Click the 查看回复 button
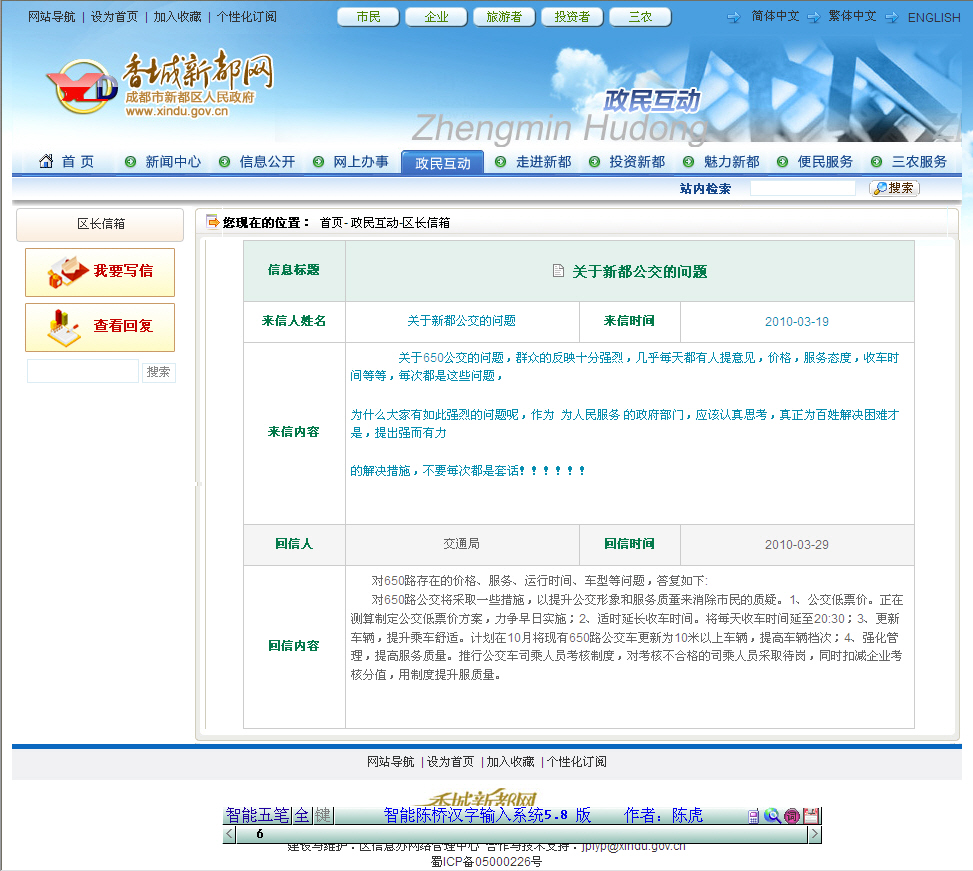 [x=100, y=328]
